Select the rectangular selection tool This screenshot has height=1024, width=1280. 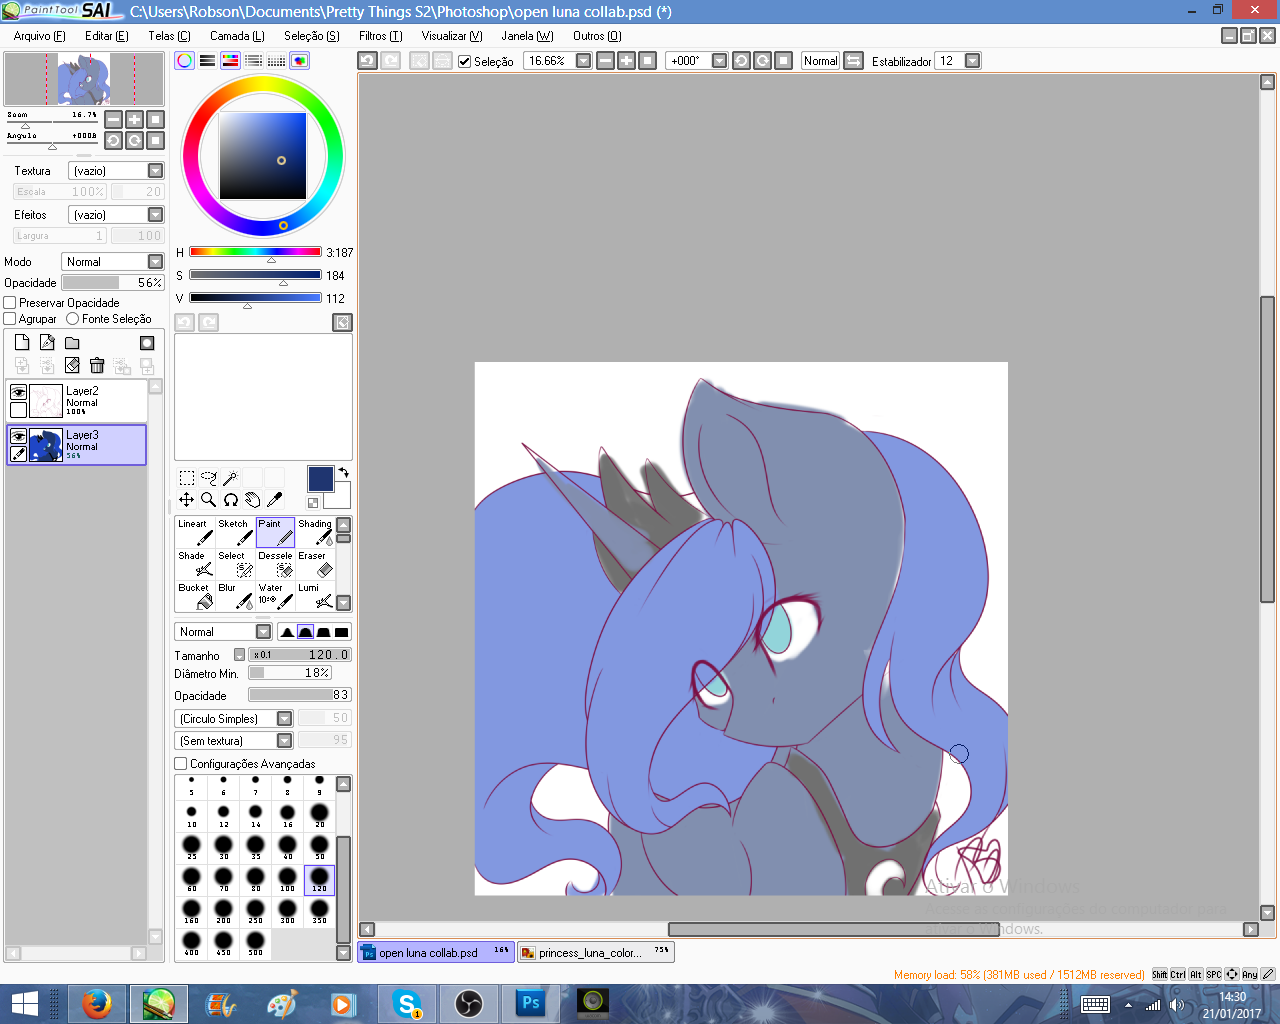click(x=187, y=478)
